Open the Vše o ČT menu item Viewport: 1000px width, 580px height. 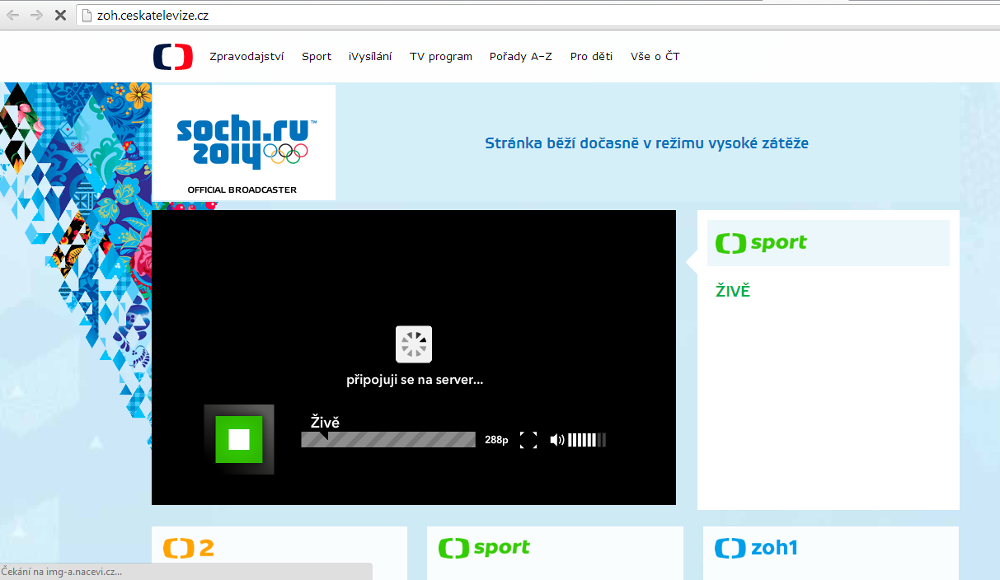point(655,56)
